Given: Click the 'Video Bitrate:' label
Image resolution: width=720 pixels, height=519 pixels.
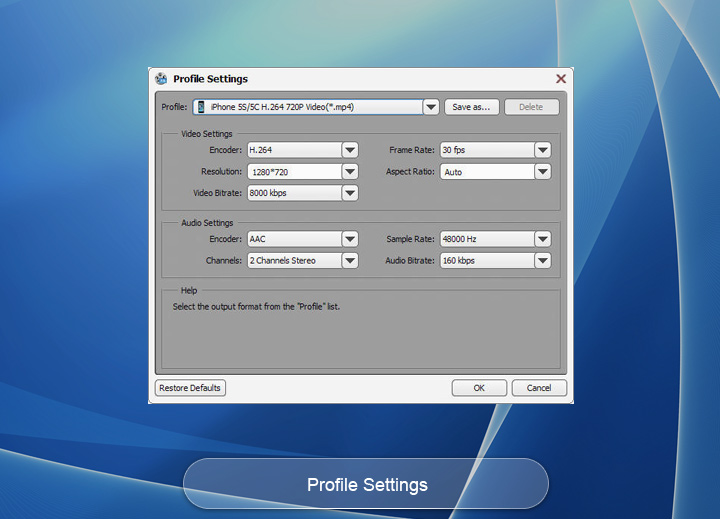Looking at the screenshot, I should 217,193.
